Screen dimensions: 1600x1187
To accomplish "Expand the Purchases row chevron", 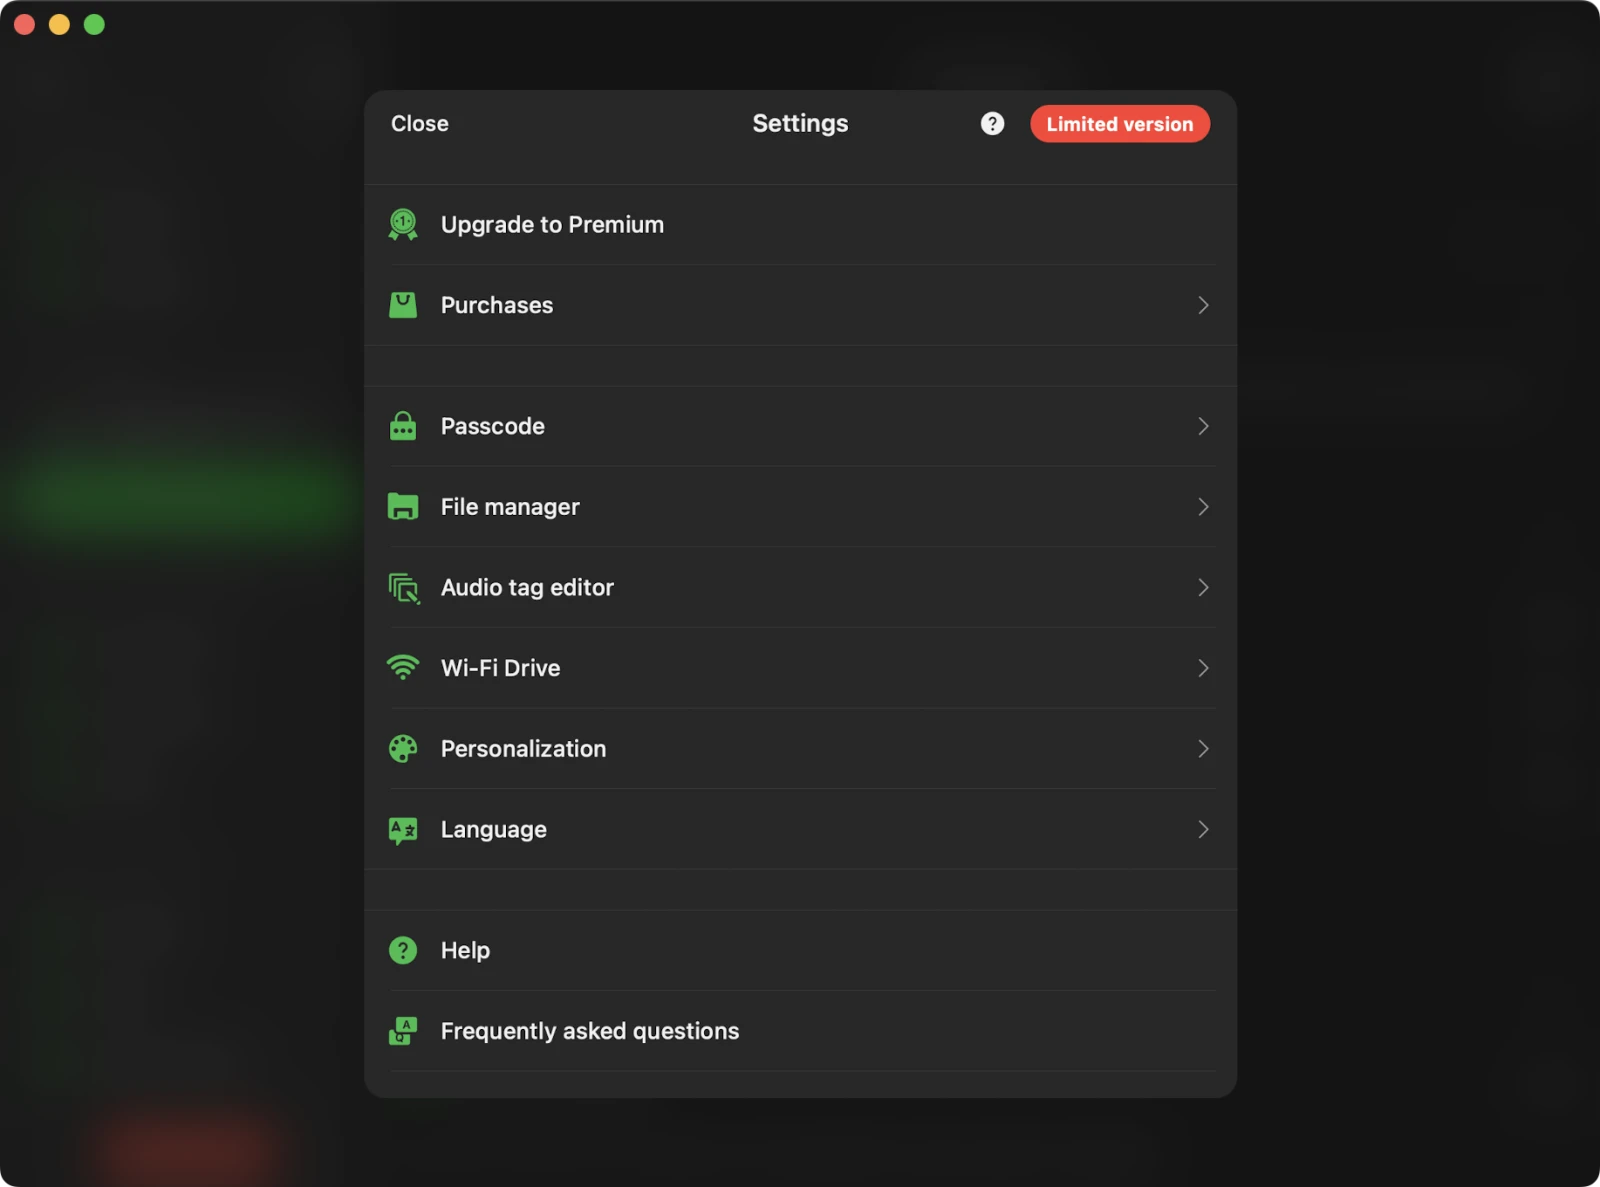I will [1203, 305].
